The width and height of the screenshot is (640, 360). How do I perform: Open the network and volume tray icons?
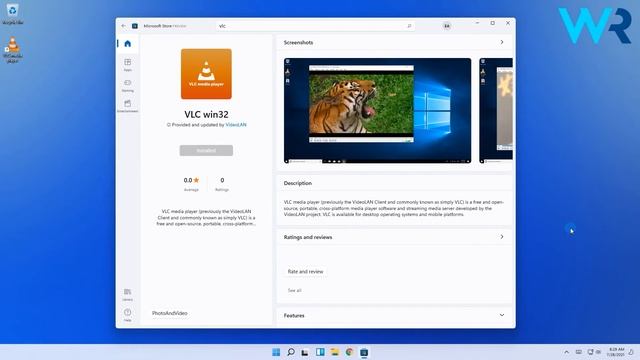594,352
